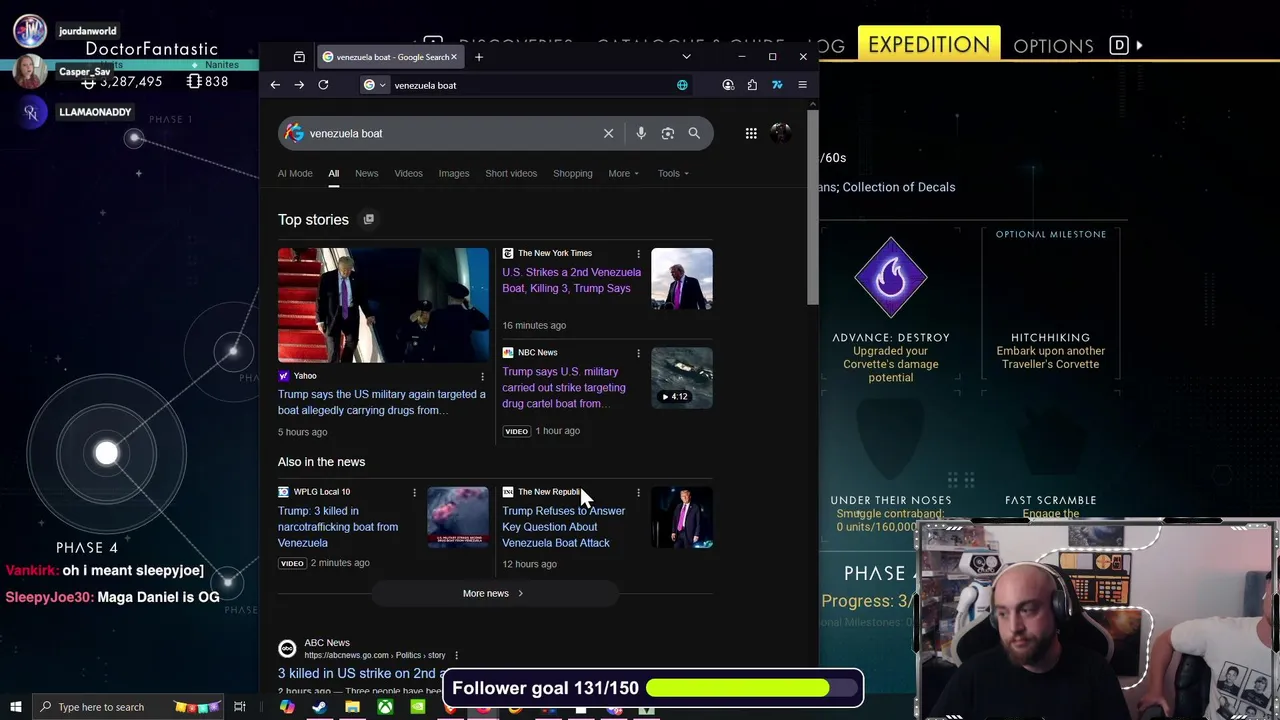The width and height of the screenshot is (1280, 720).
Task: Click the globe icon in the address bar
Action: click(682, 85)
